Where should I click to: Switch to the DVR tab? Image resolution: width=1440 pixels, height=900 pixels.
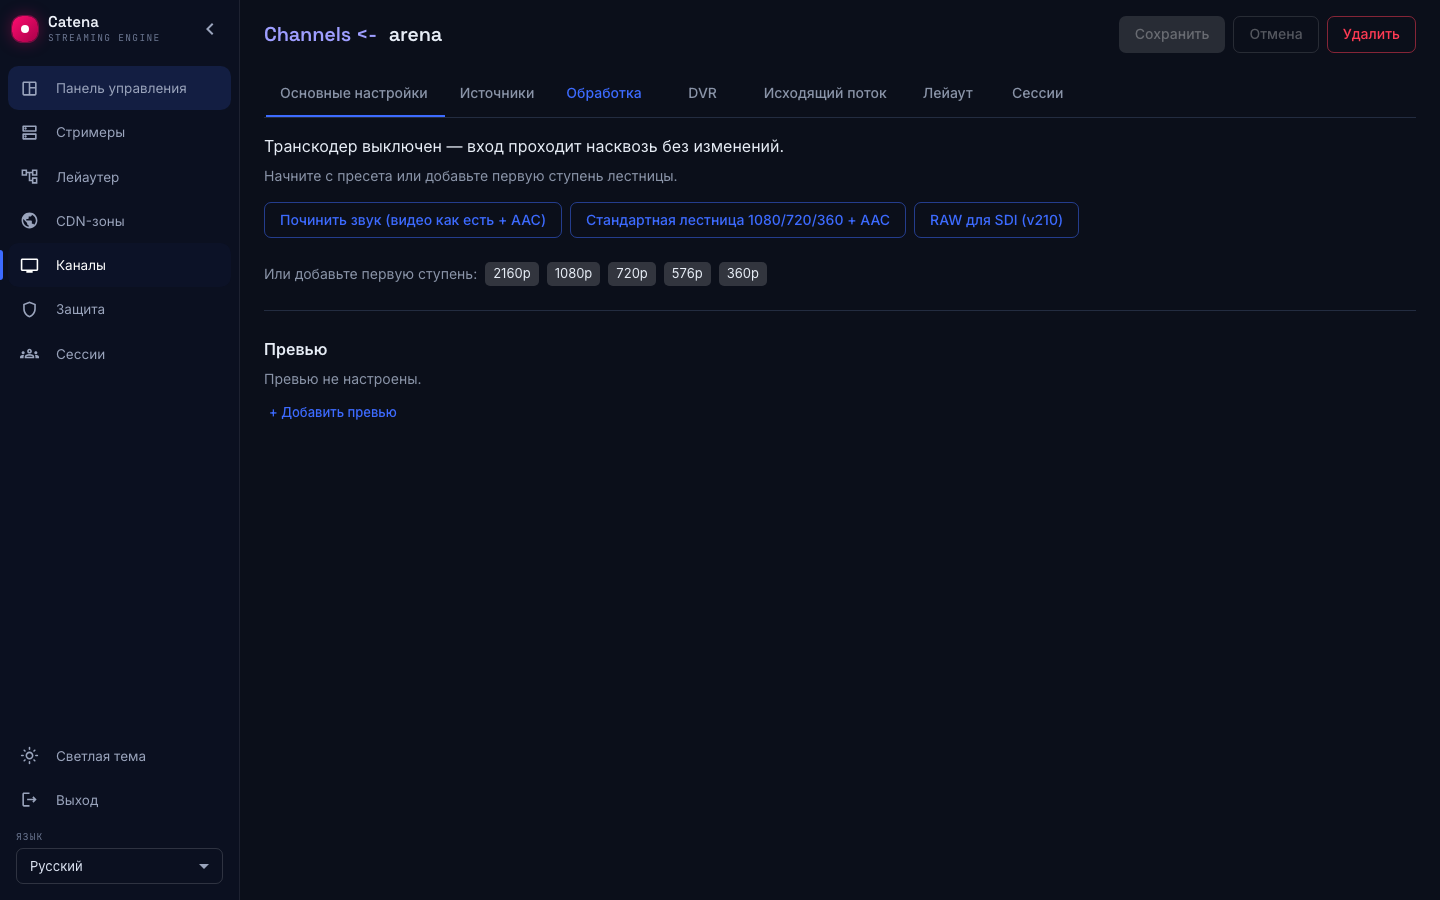click(702, 93)
